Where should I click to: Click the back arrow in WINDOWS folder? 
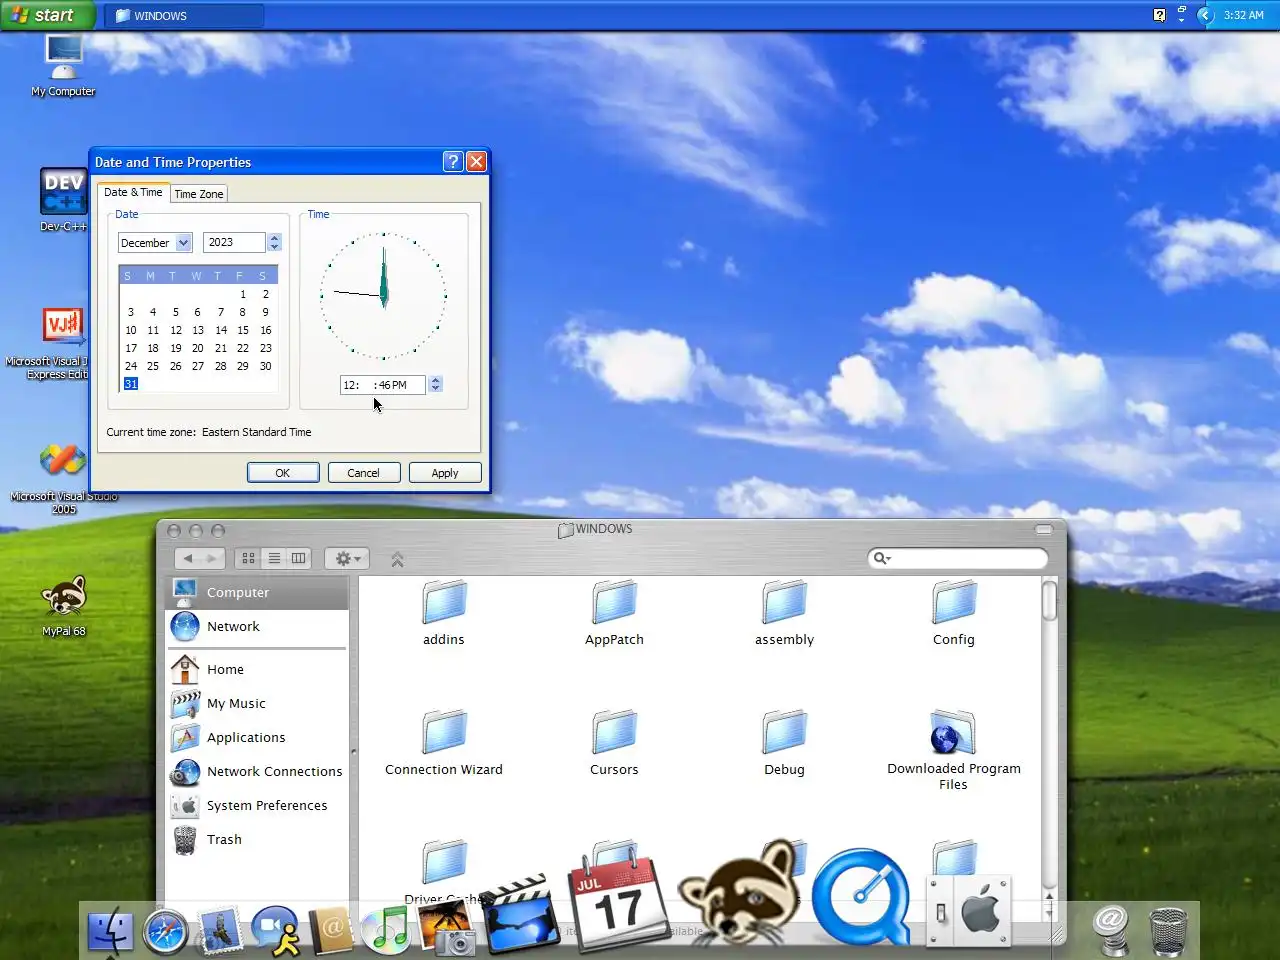(187, 558)
